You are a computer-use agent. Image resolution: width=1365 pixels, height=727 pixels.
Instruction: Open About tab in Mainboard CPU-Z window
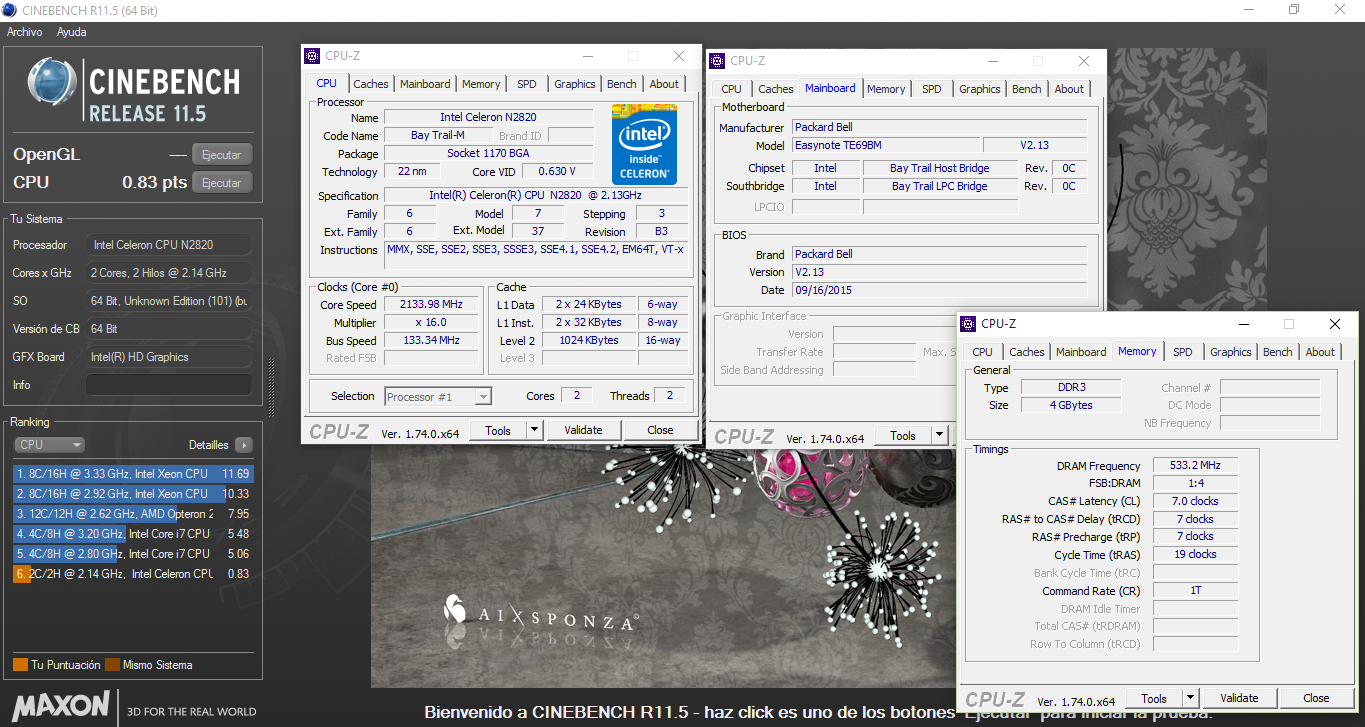coord(1069,89)
